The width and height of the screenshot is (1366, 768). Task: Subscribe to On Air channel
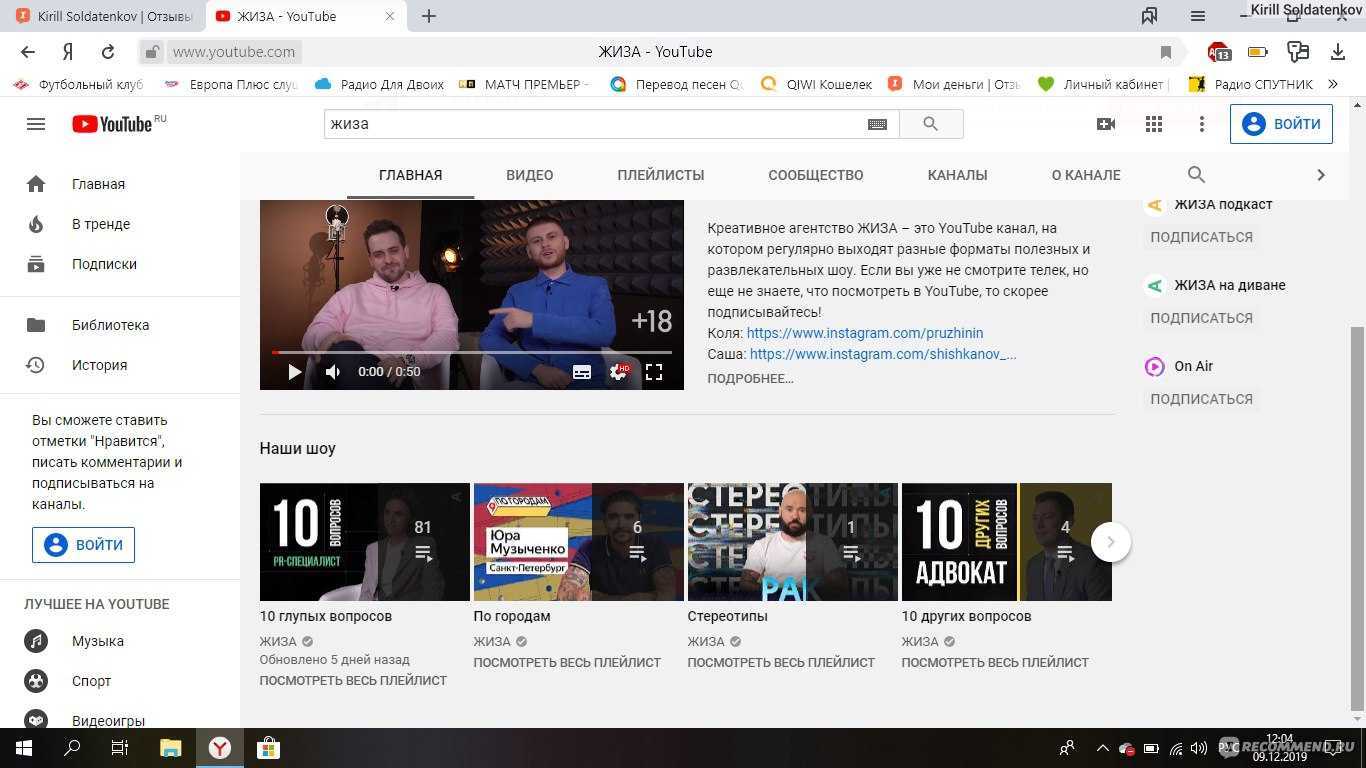click(1201, 399)
